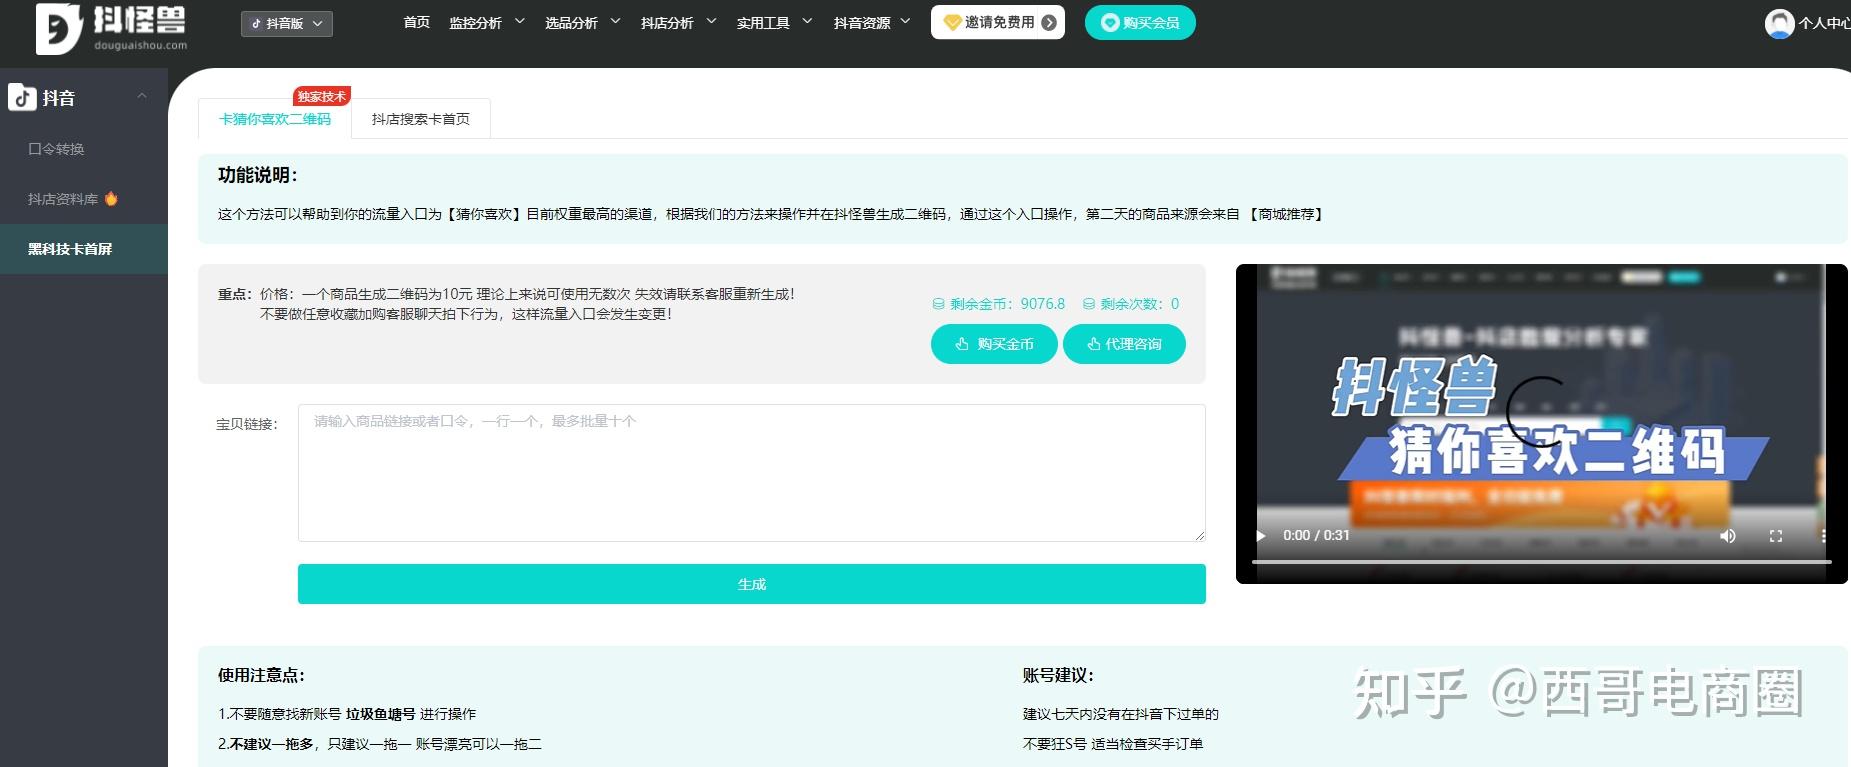Click the 0:00 / 0:31 video time display

(1316, 536)
